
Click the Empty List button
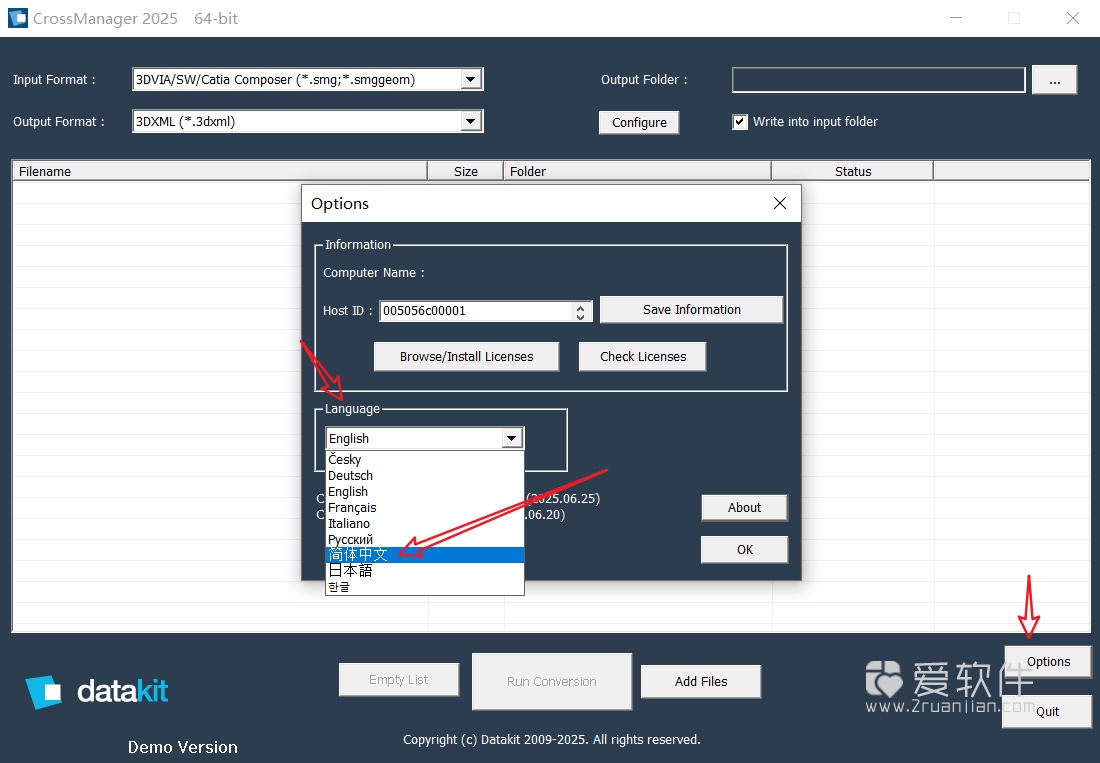pyautogui.click(x=398, y=679)
